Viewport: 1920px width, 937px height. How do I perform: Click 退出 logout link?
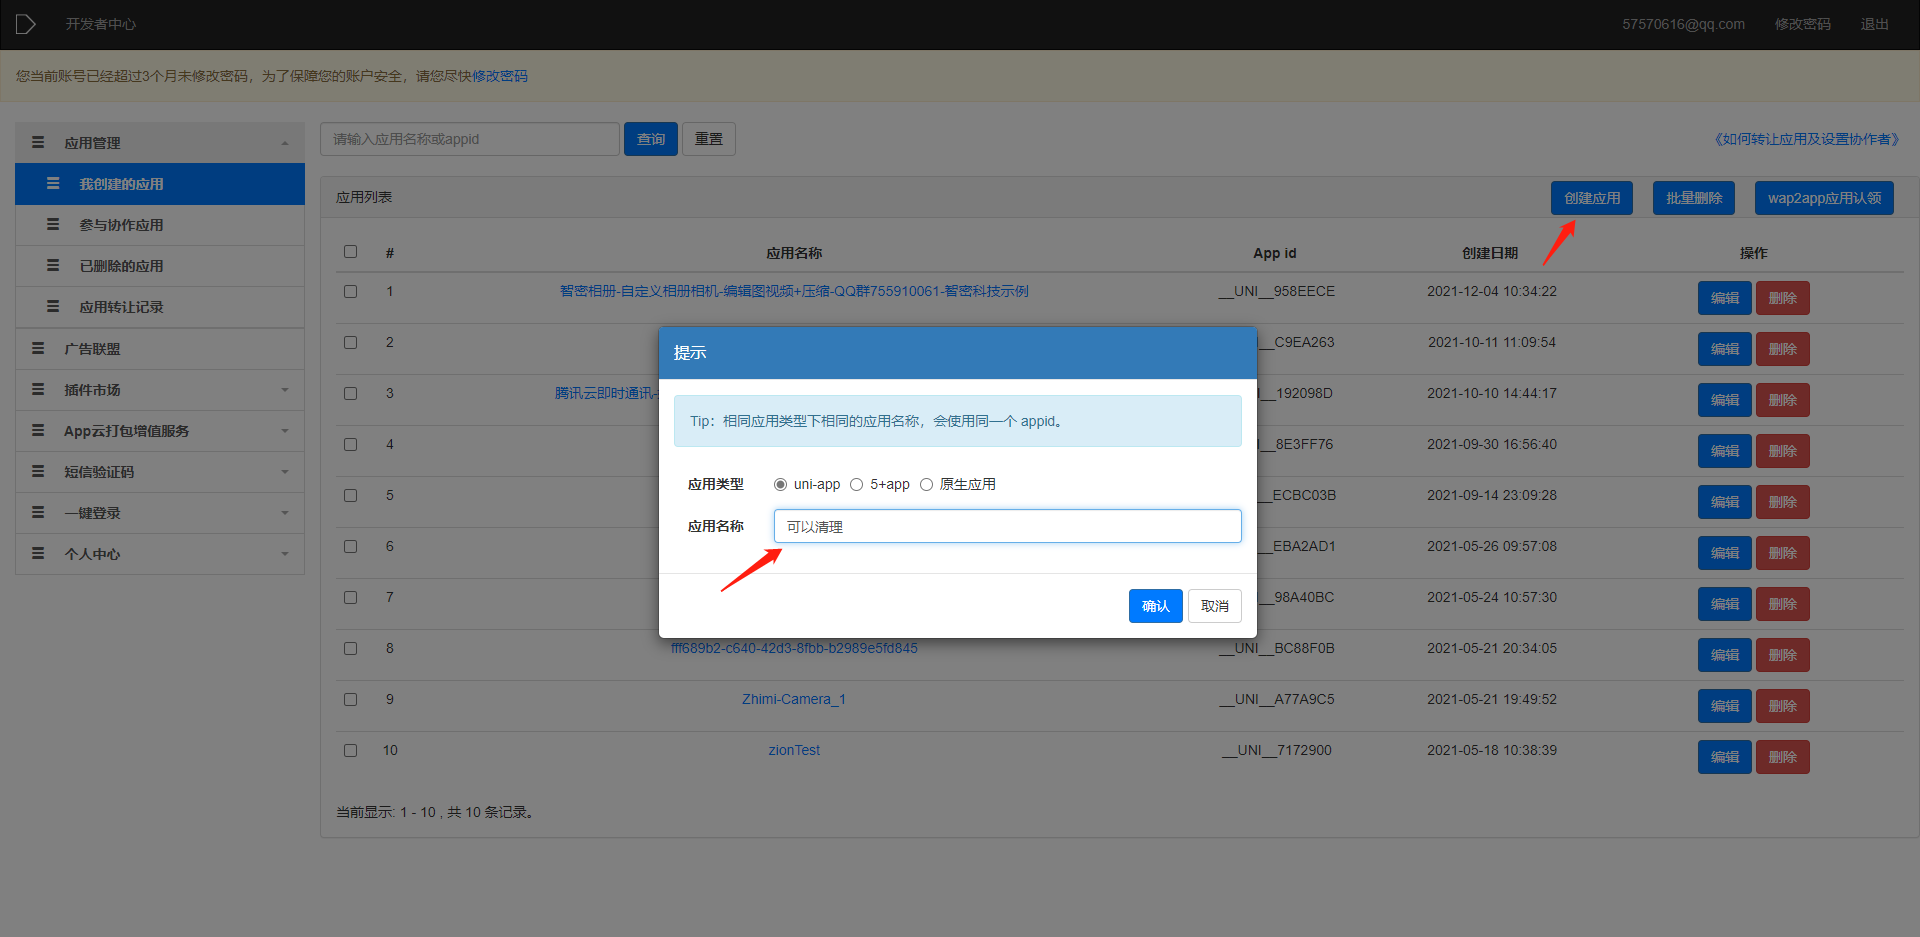coord(1874,24)
